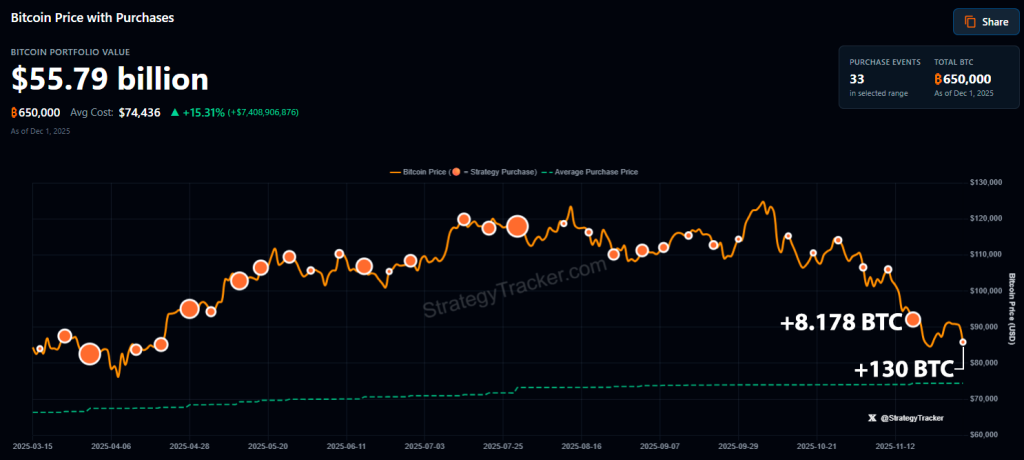Click the purchase marker beside +8.178 BTC
Screen dimensions: 1024x460
point(912,320)
